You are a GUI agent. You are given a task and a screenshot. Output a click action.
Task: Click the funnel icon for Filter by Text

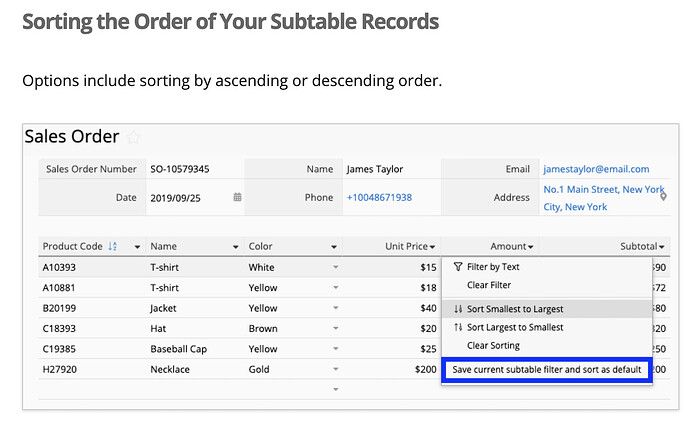pyautogui.click(x=458, y=267)
